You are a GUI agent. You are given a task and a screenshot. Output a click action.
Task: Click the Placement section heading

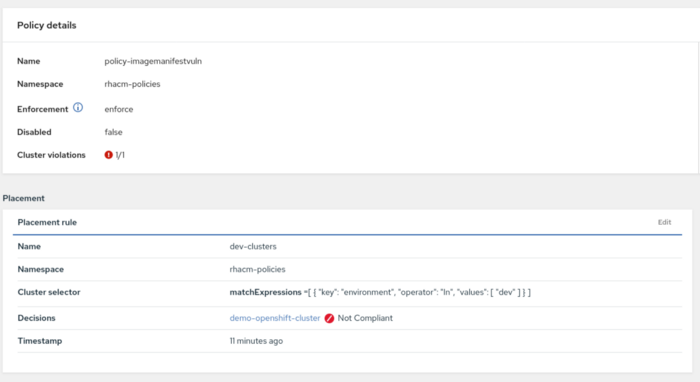(x=24, y=198)
